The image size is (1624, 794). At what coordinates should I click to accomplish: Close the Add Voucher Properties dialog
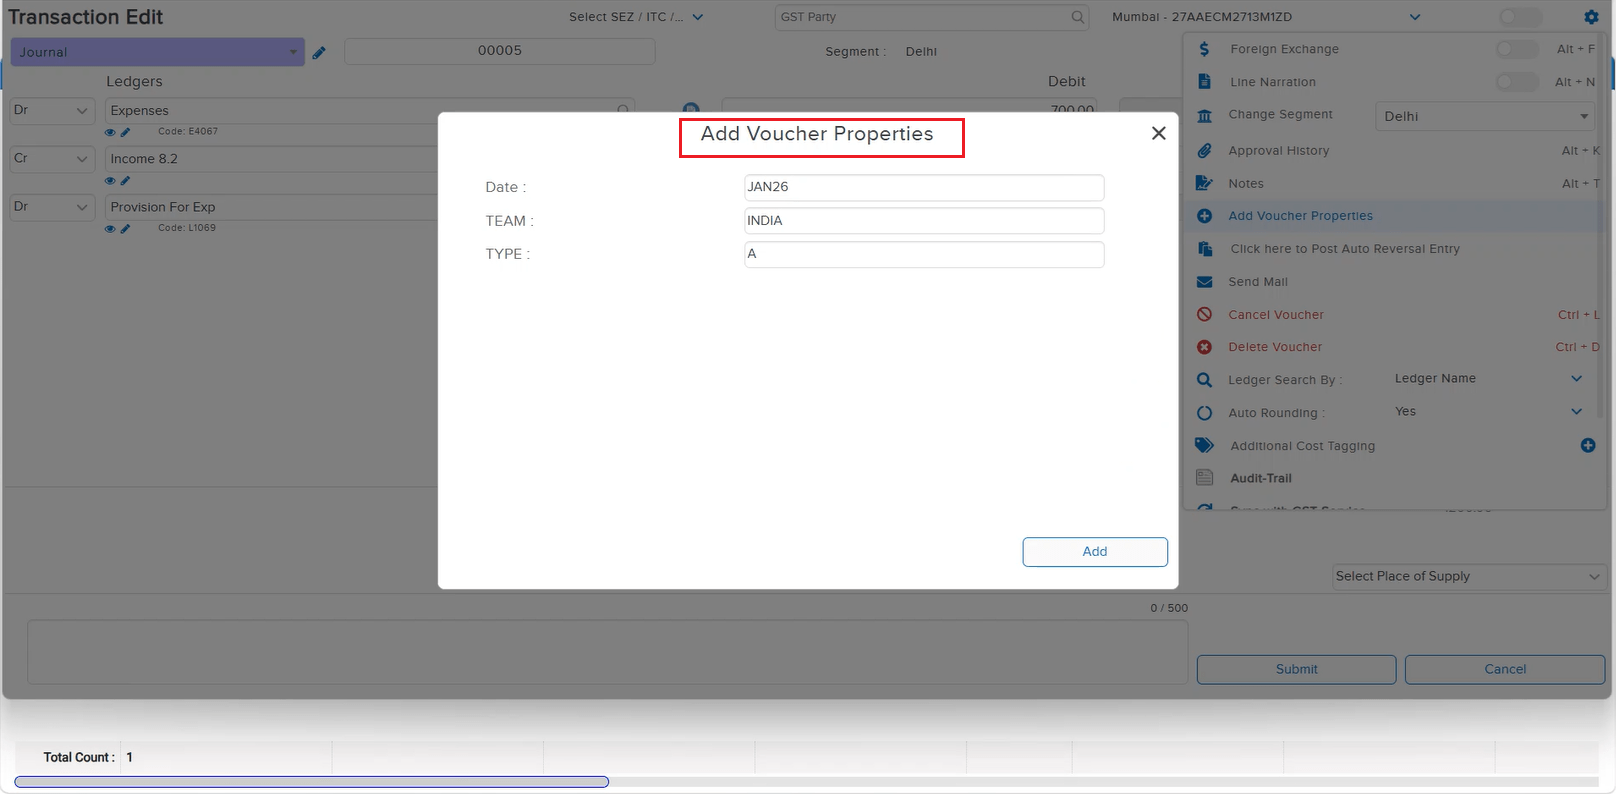(1158, 133)
